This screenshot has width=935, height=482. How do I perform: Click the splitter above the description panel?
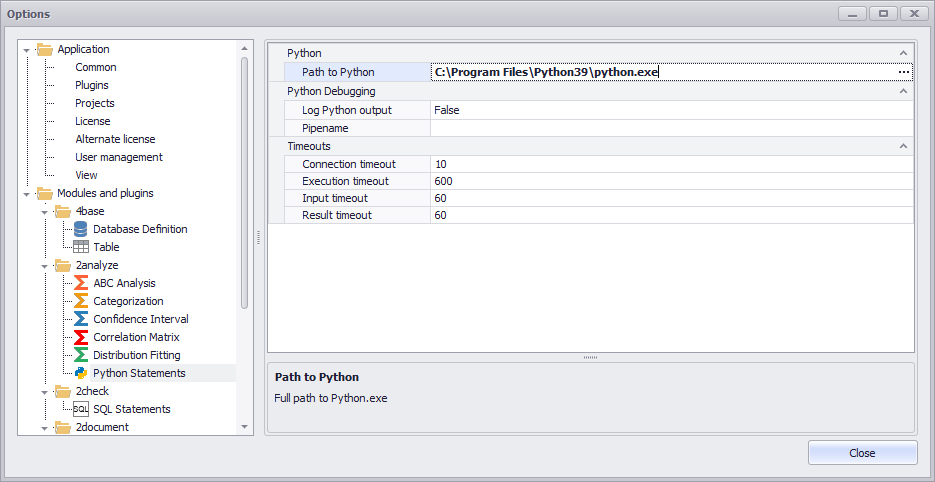[590, 357]
